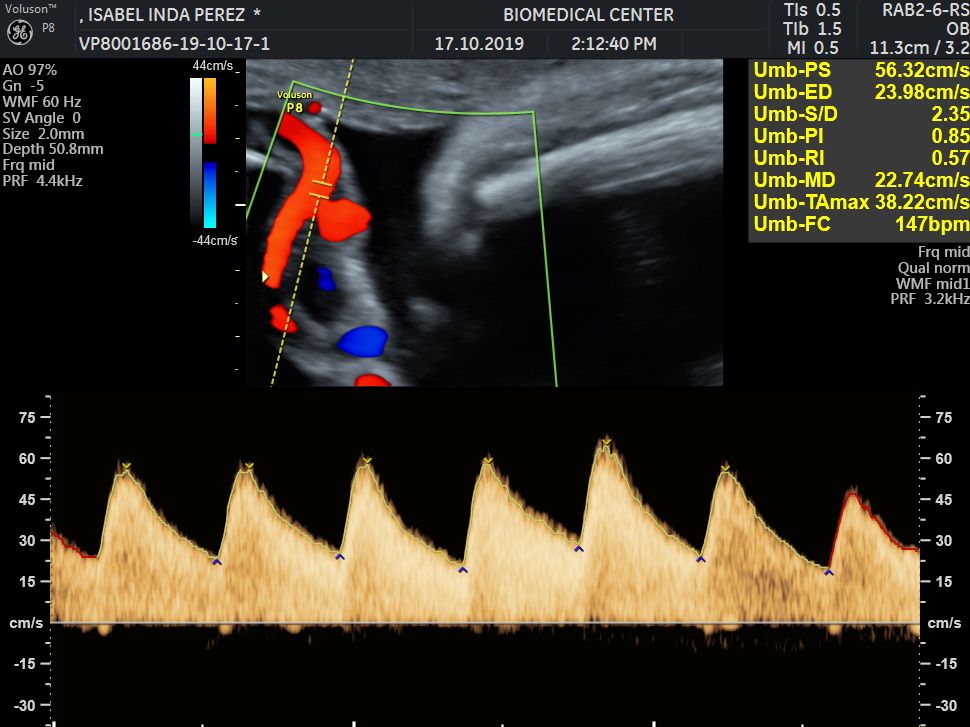The image size is (970, 727).
Task: Click the GE logo icon
Action: 20,32
